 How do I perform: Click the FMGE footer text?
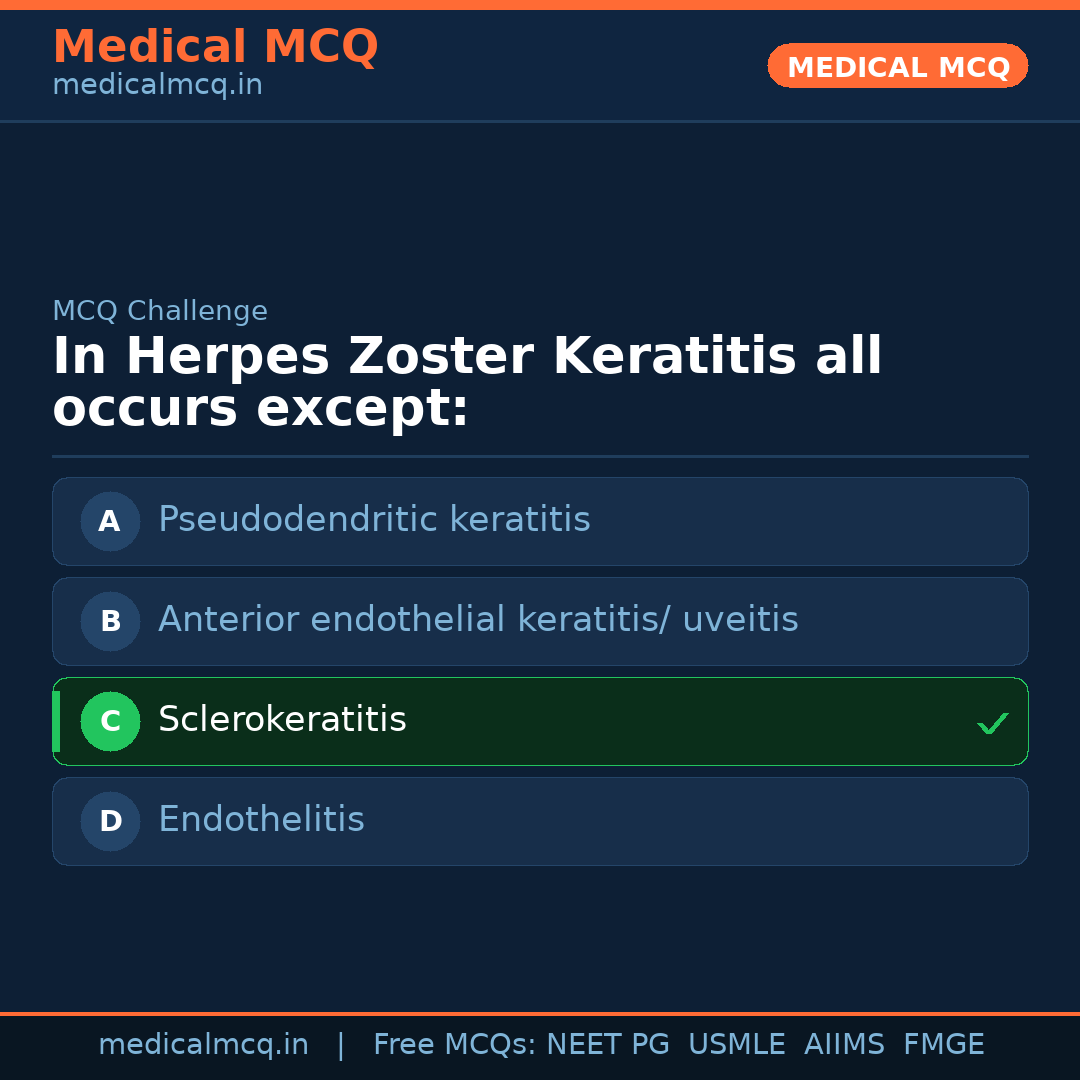[x=943, y=1045]
